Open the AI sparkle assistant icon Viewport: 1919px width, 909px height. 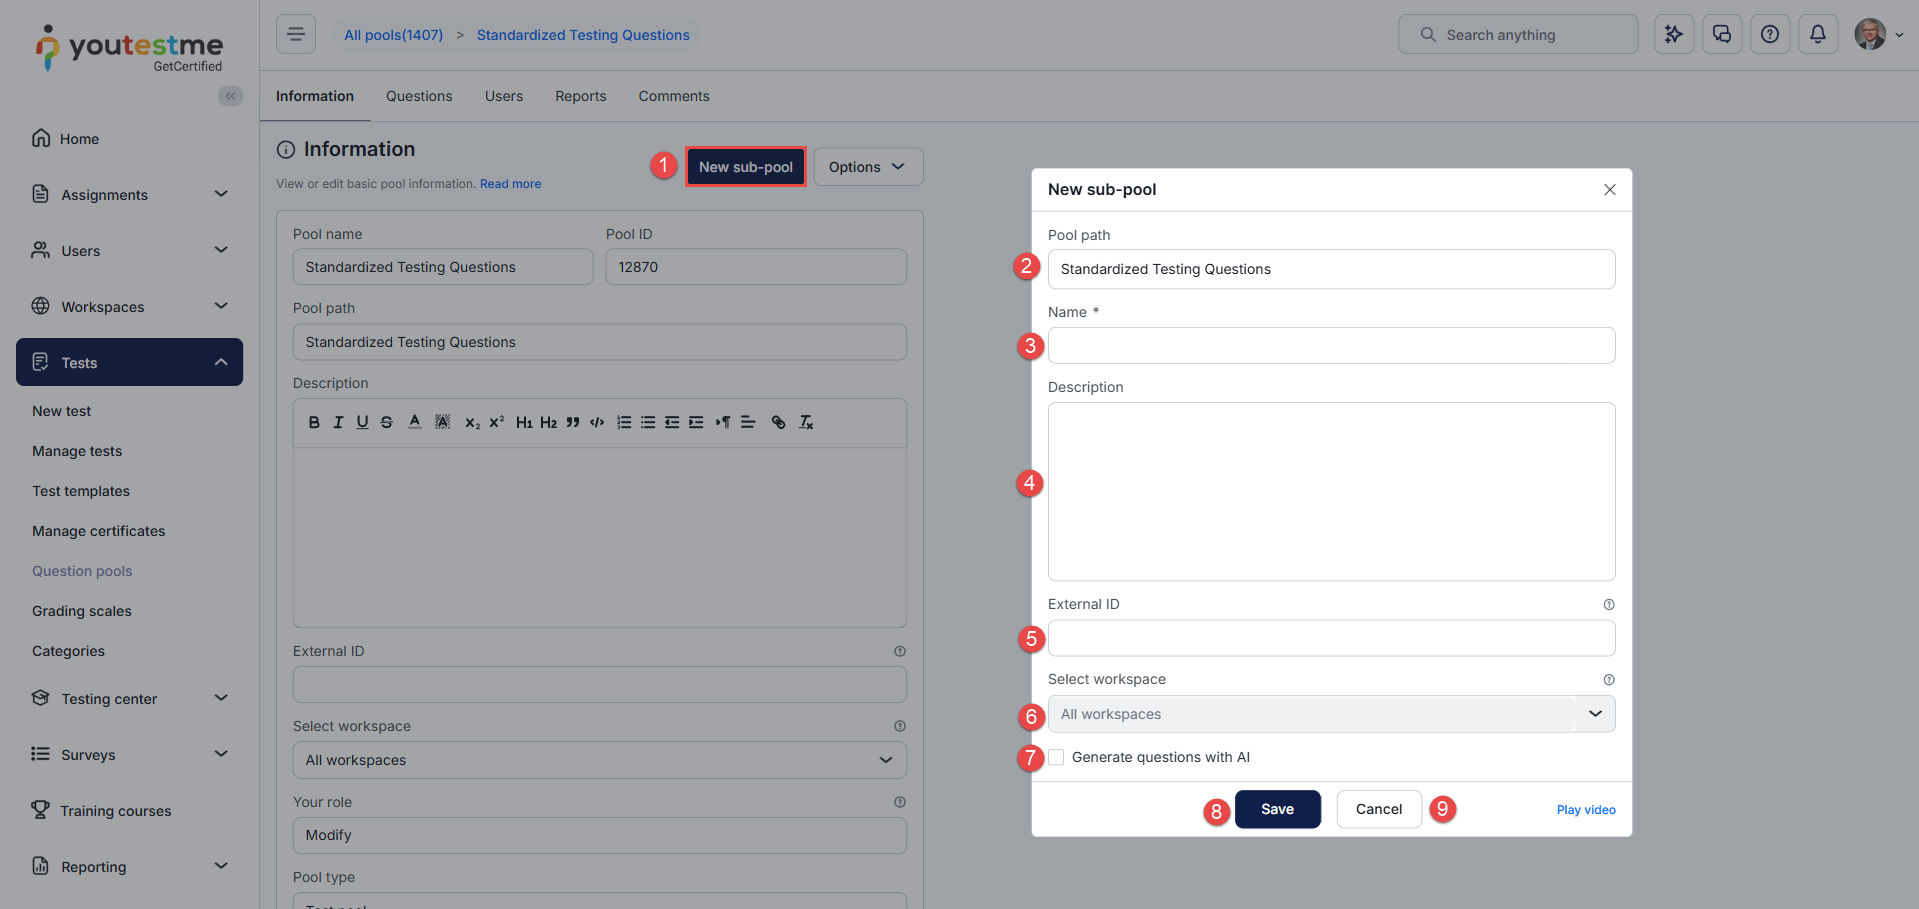click(1673, 35)
